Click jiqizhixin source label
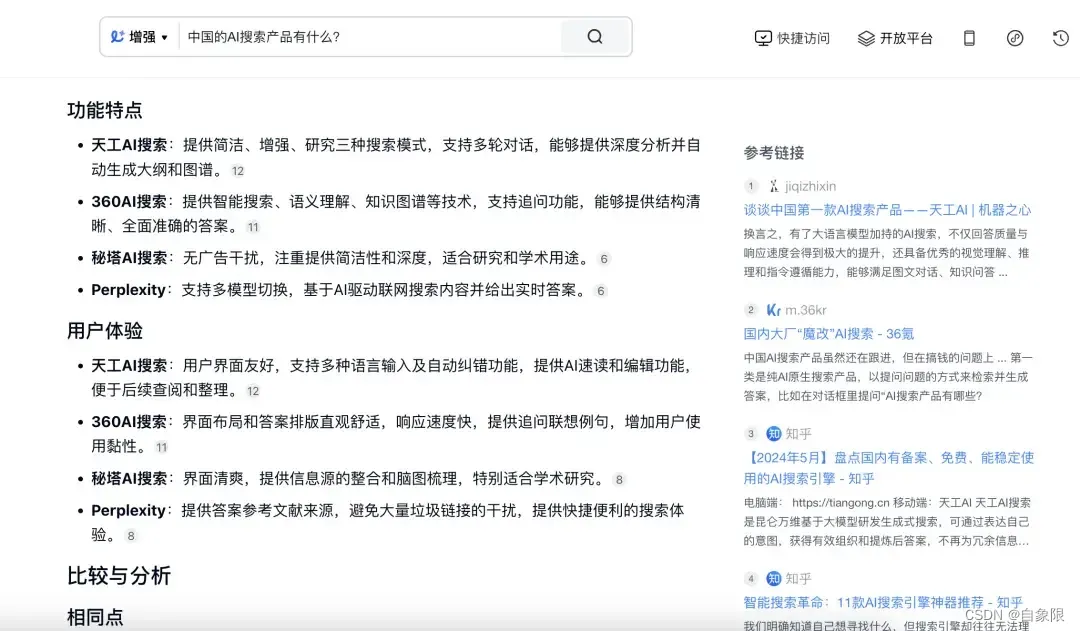1080x631 pixels. click(810, 186)
